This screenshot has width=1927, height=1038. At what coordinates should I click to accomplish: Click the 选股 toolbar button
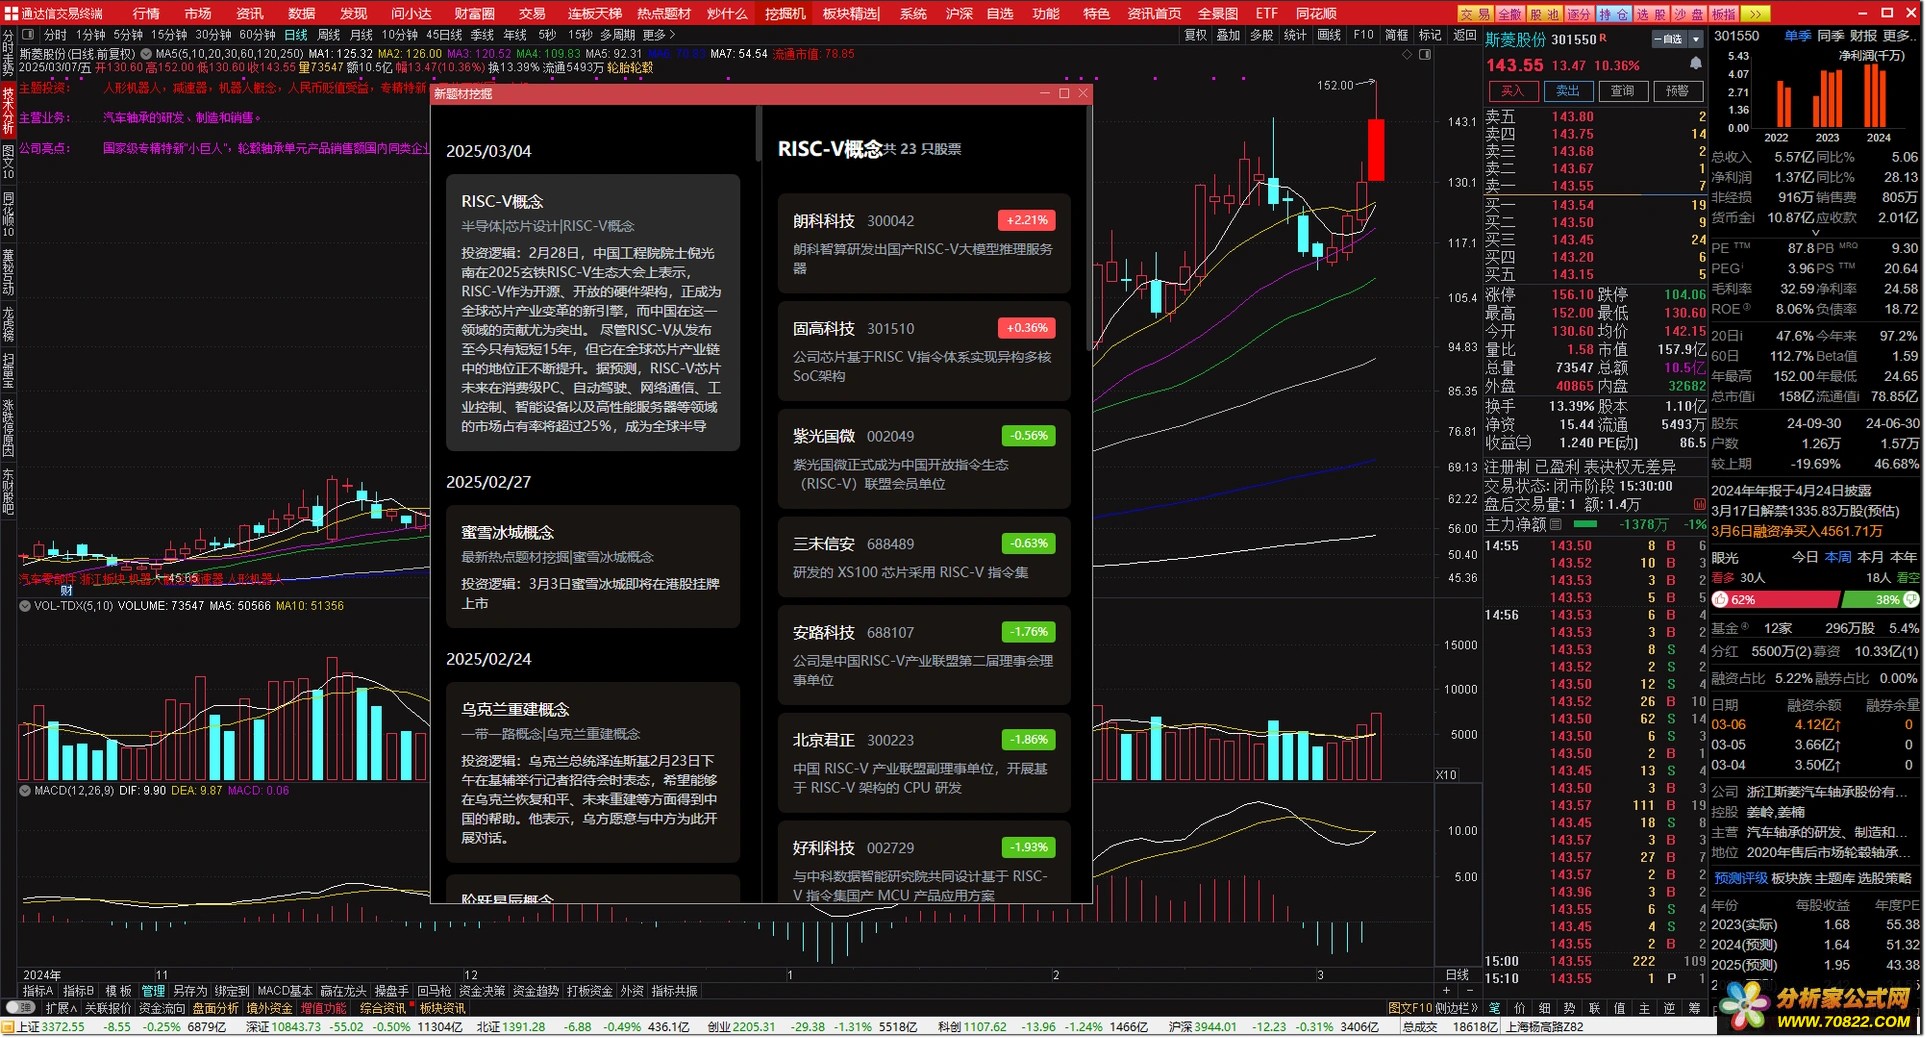pyautogui.click(x=1651, y=14)
